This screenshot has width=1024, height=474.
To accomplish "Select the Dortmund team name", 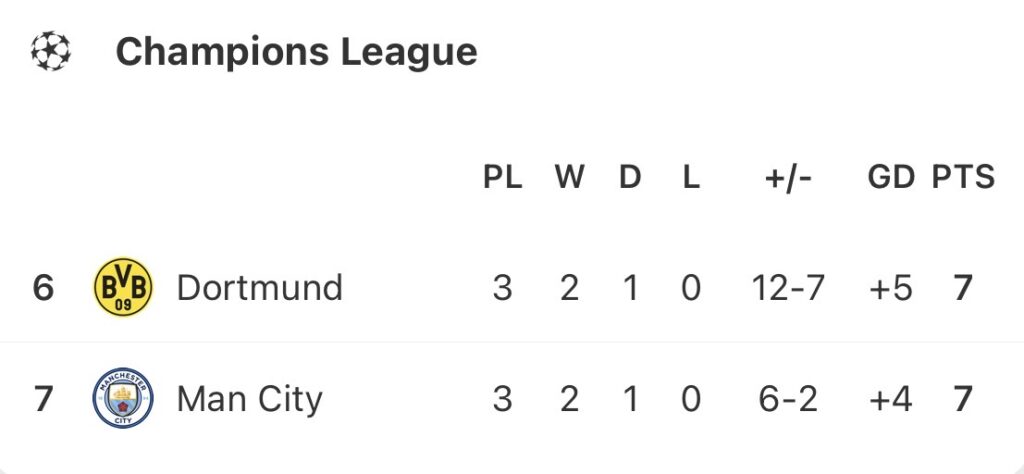I will pyautogui.click(x=259, y=288).
